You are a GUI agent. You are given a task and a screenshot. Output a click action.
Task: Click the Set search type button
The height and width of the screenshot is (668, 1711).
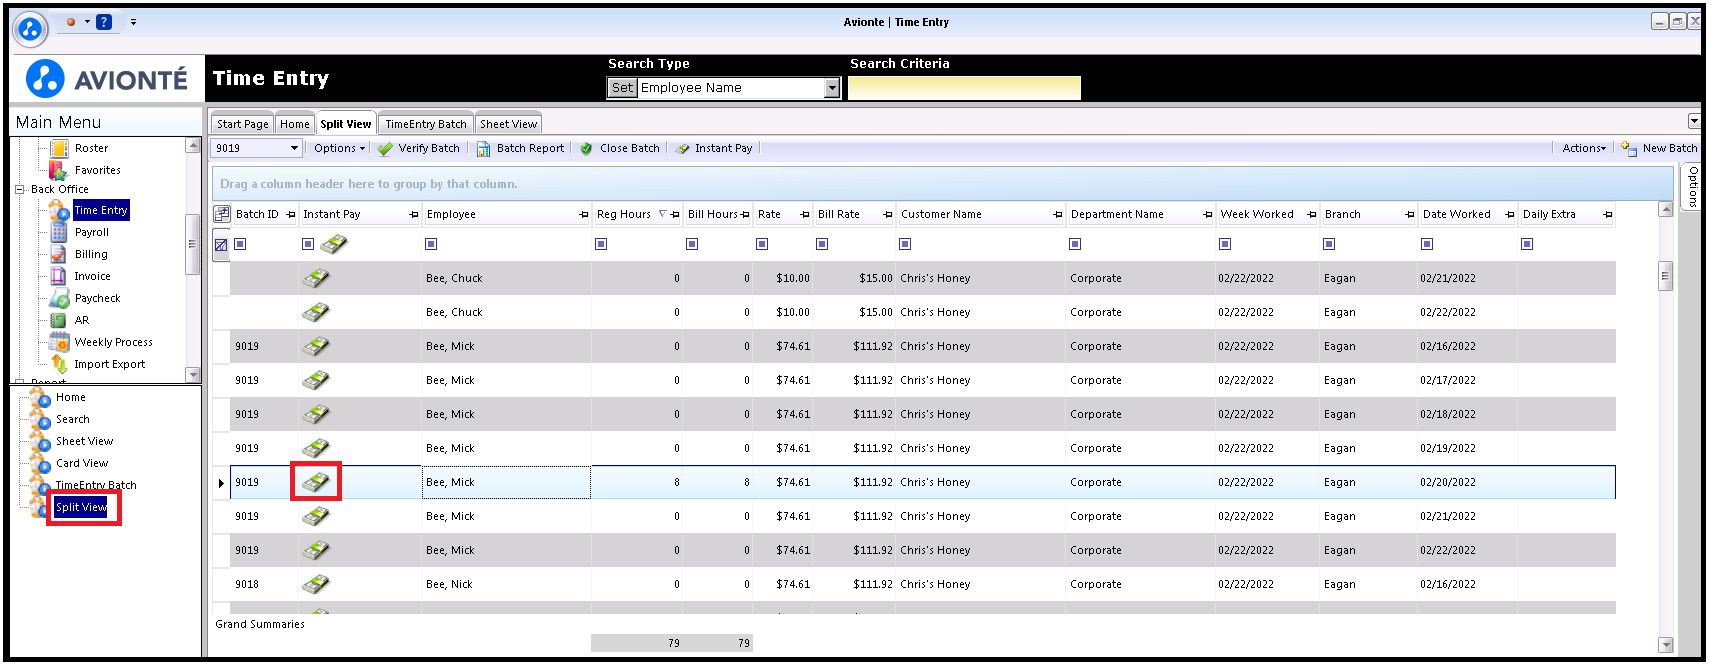622,88
